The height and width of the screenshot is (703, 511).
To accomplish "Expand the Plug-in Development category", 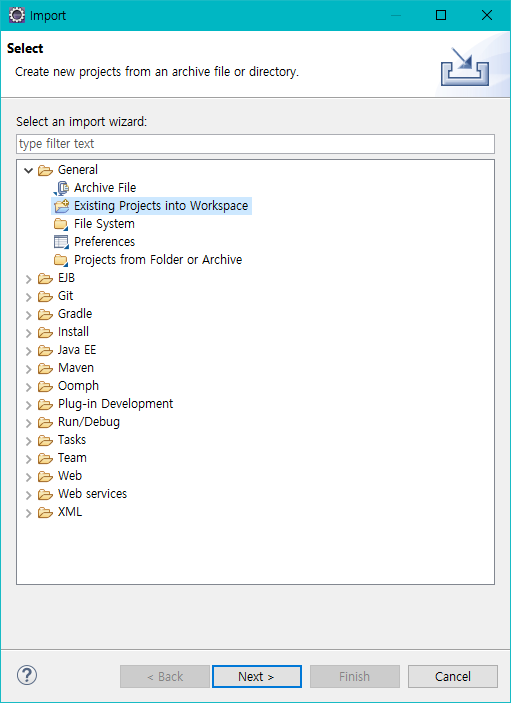I will (29, 405).
